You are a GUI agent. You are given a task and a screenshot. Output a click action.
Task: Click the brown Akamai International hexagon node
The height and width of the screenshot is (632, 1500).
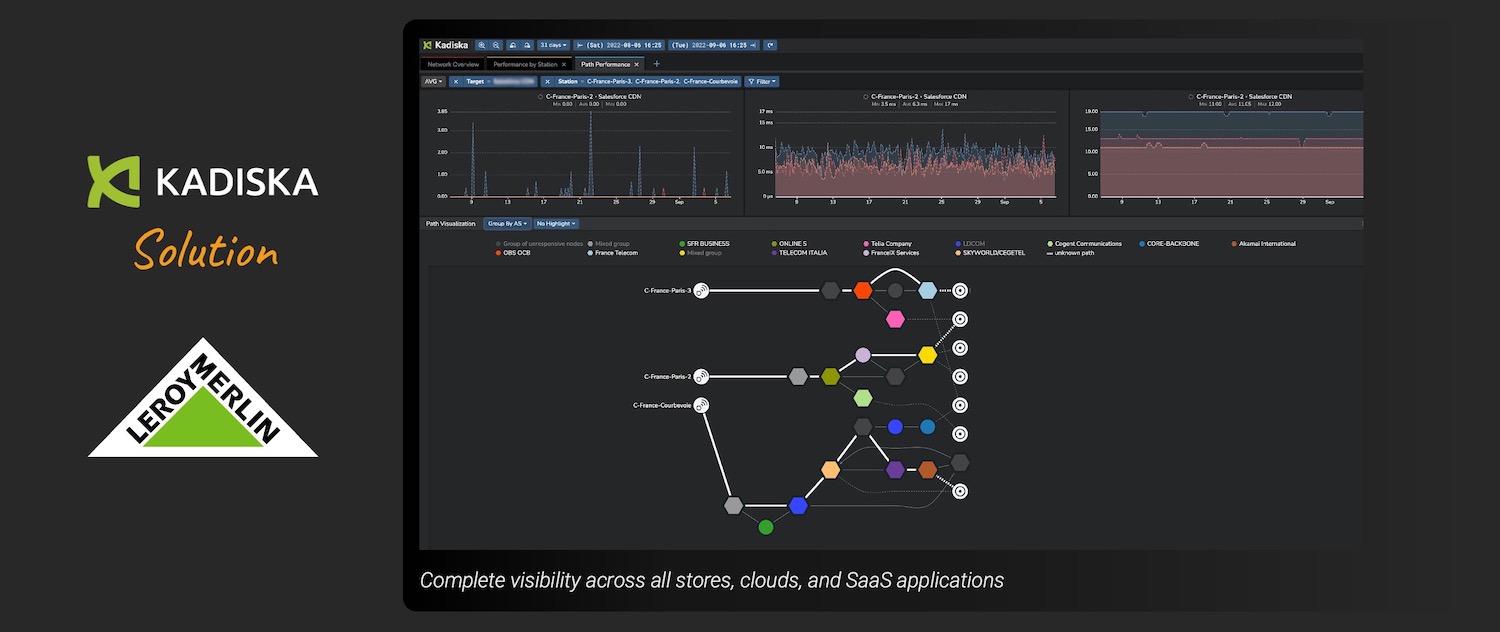click(x=927, y=469)
